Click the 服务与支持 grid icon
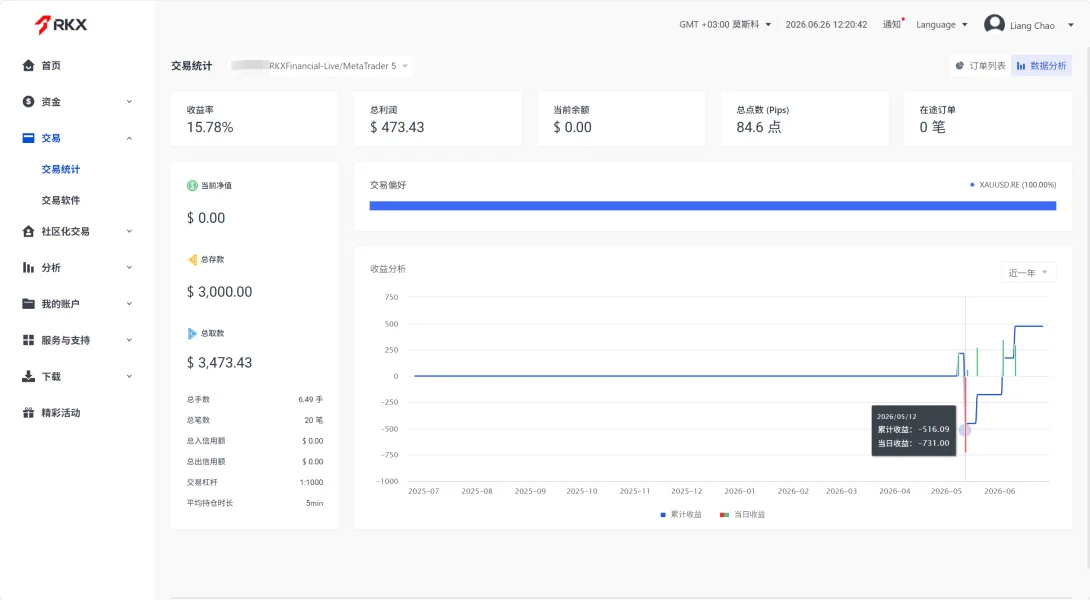1090x600 pixels. [x=29, y=340]
